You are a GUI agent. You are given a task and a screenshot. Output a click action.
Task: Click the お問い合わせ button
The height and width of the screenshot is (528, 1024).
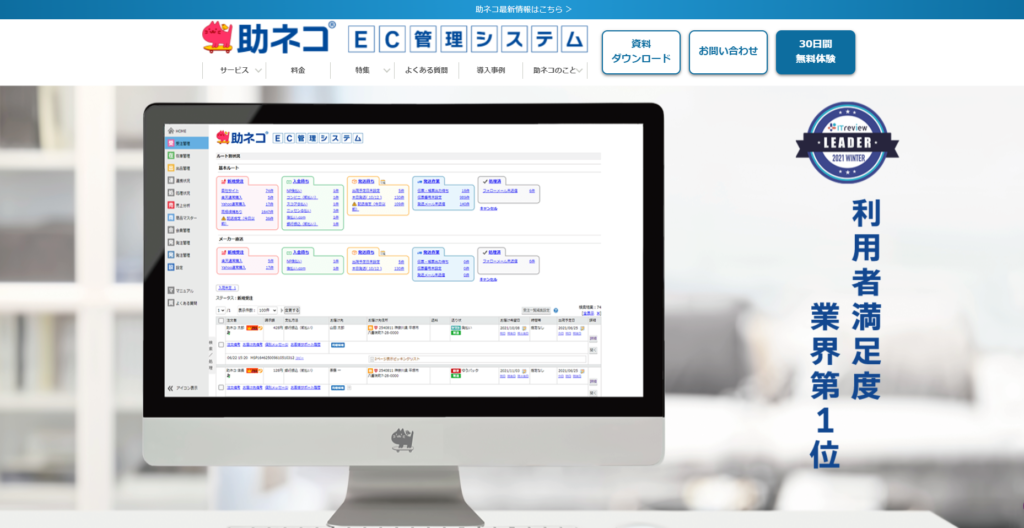click(x=728, y=52)
